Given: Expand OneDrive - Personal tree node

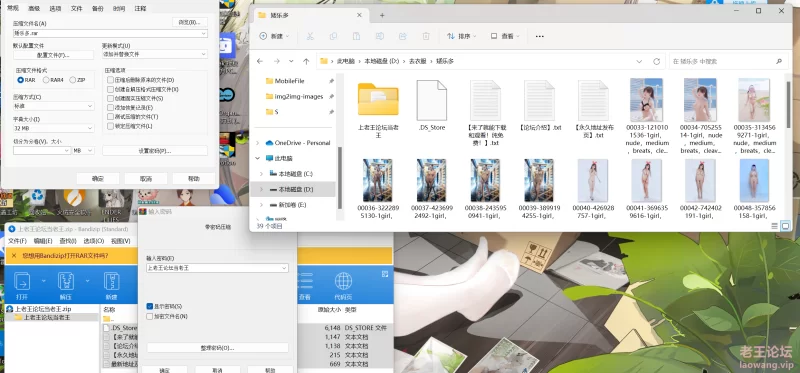Looking at the screenshot, I should [x=258, y=143].
